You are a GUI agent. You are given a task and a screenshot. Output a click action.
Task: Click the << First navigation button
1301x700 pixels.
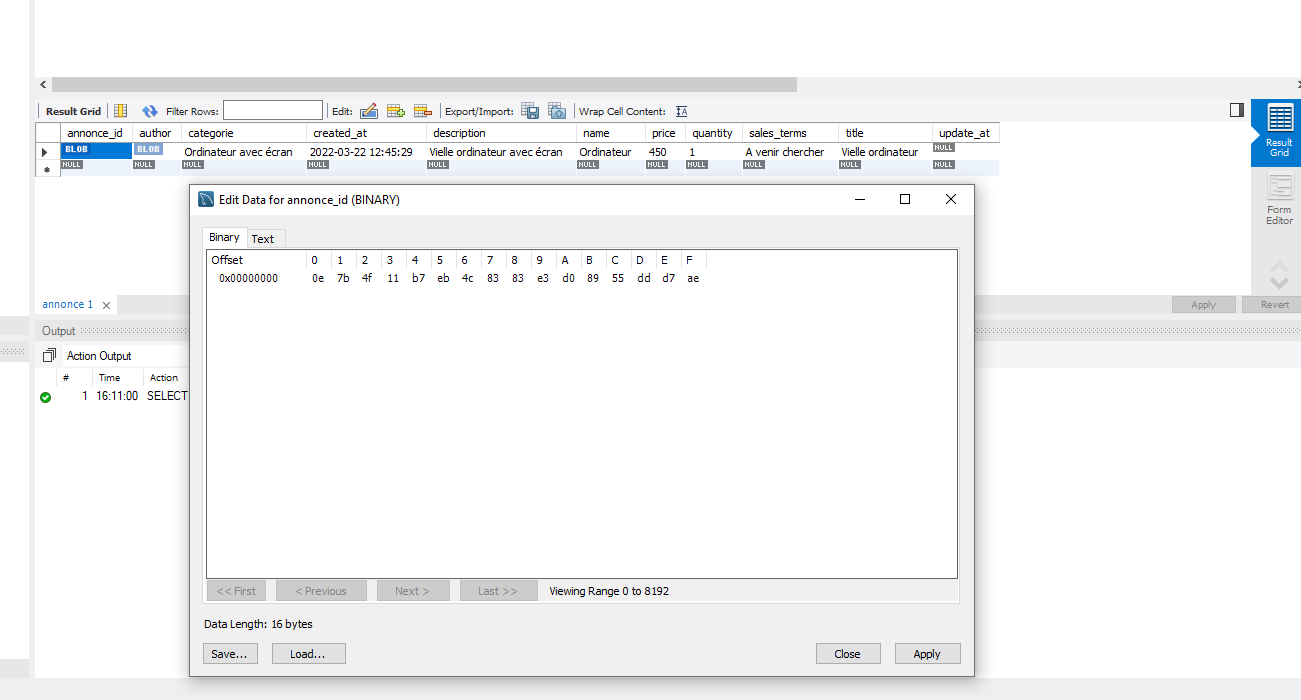[x=237, y=591]
